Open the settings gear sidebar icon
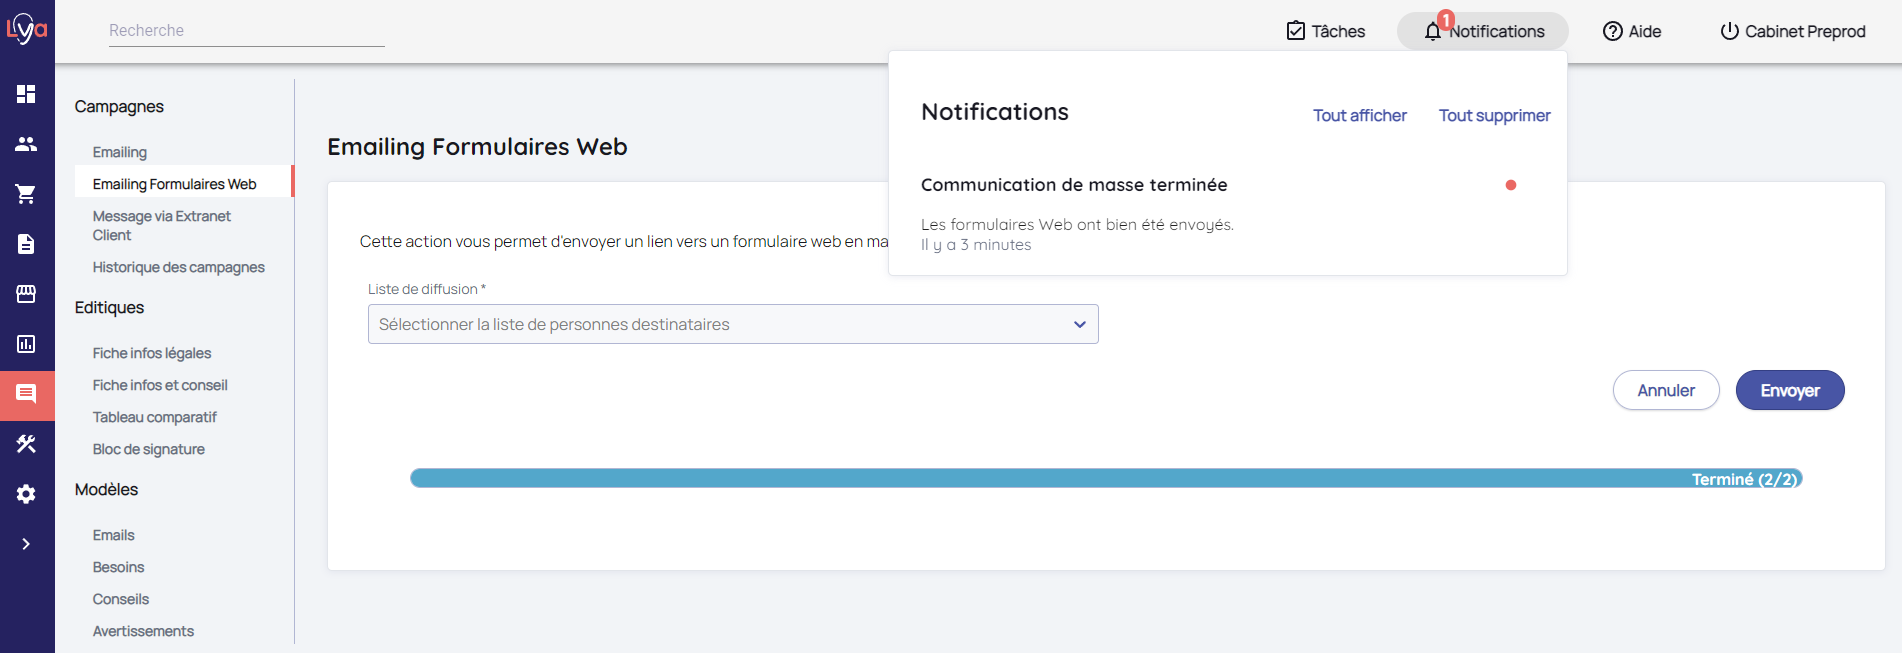1902x653 pixels. tap(26, 494)
